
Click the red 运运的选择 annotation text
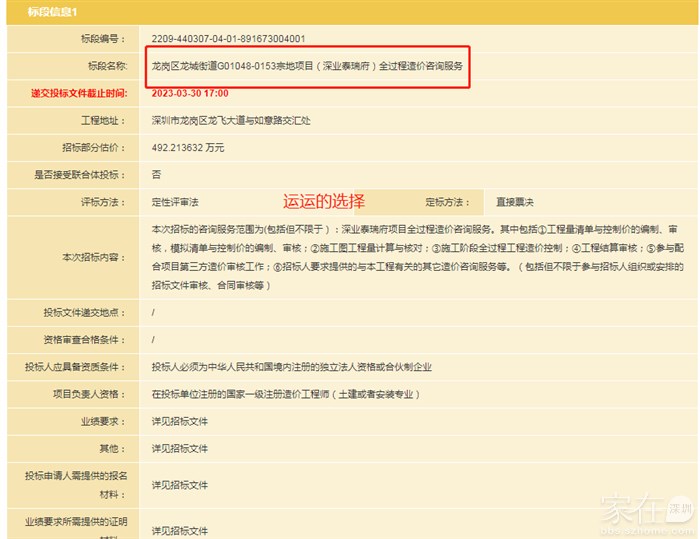[323, 200]
